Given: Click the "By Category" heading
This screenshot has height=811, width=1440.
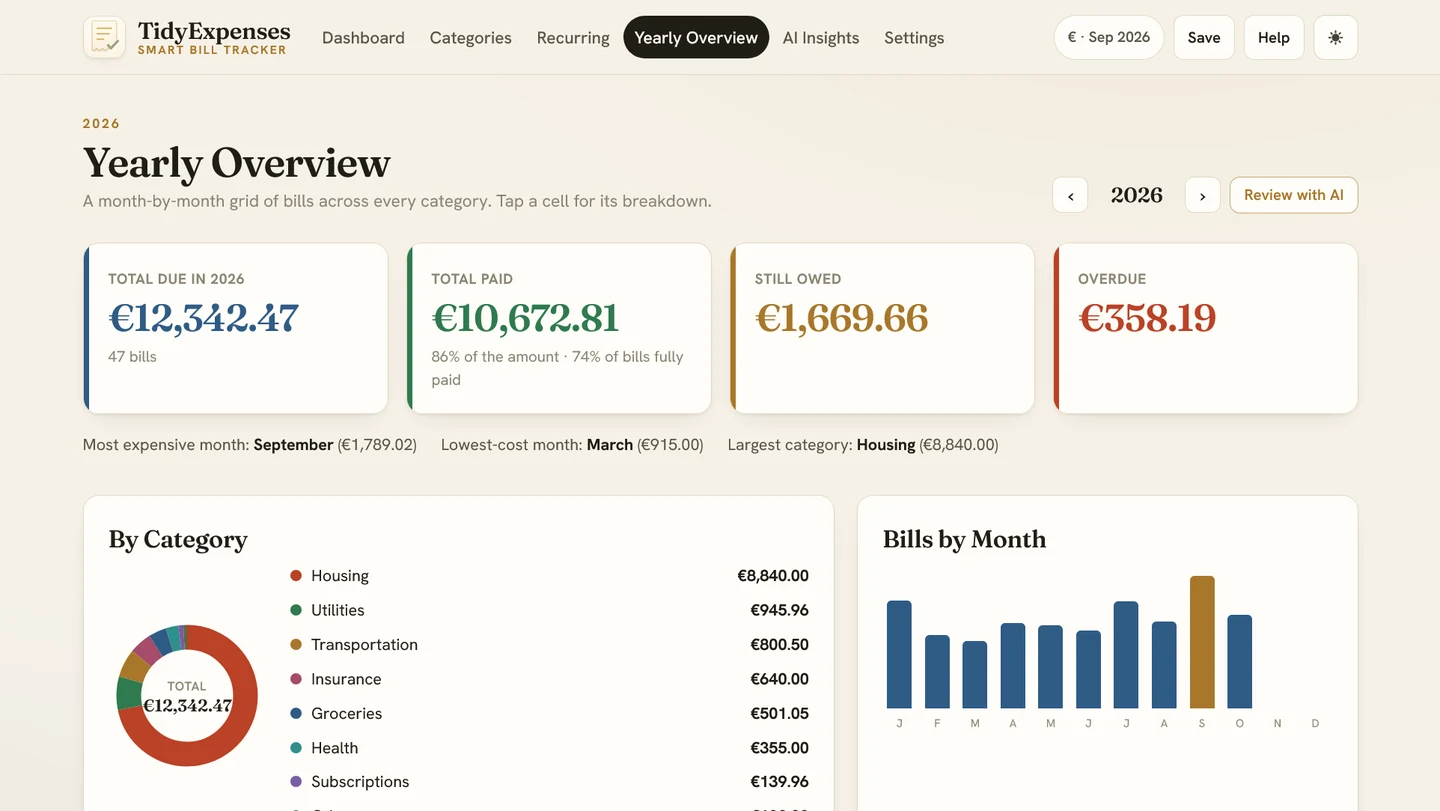Looking at the screenshot, I should [178, 540].
